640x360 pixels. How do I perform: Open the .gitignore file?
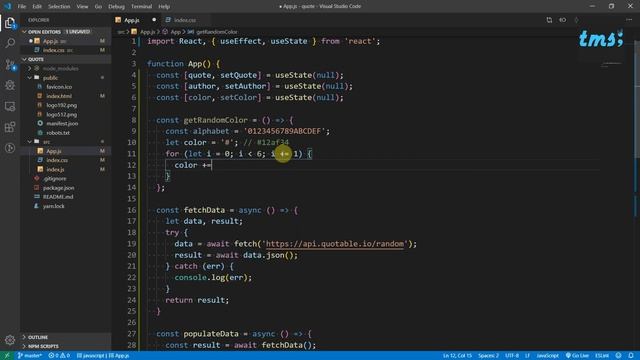point(55,178)
